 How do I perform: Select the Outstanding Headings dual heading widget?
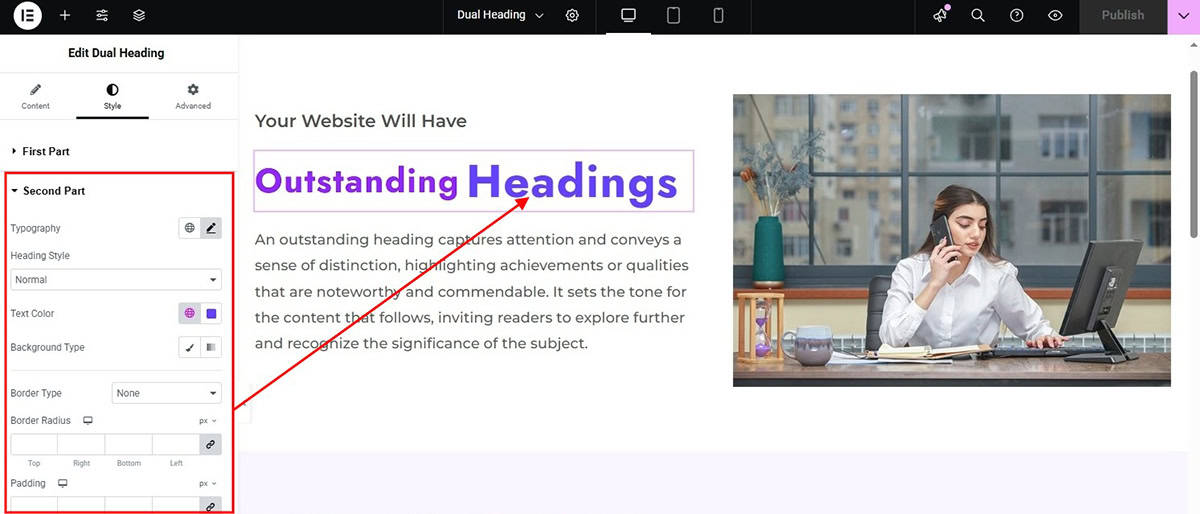coord(473,181)
